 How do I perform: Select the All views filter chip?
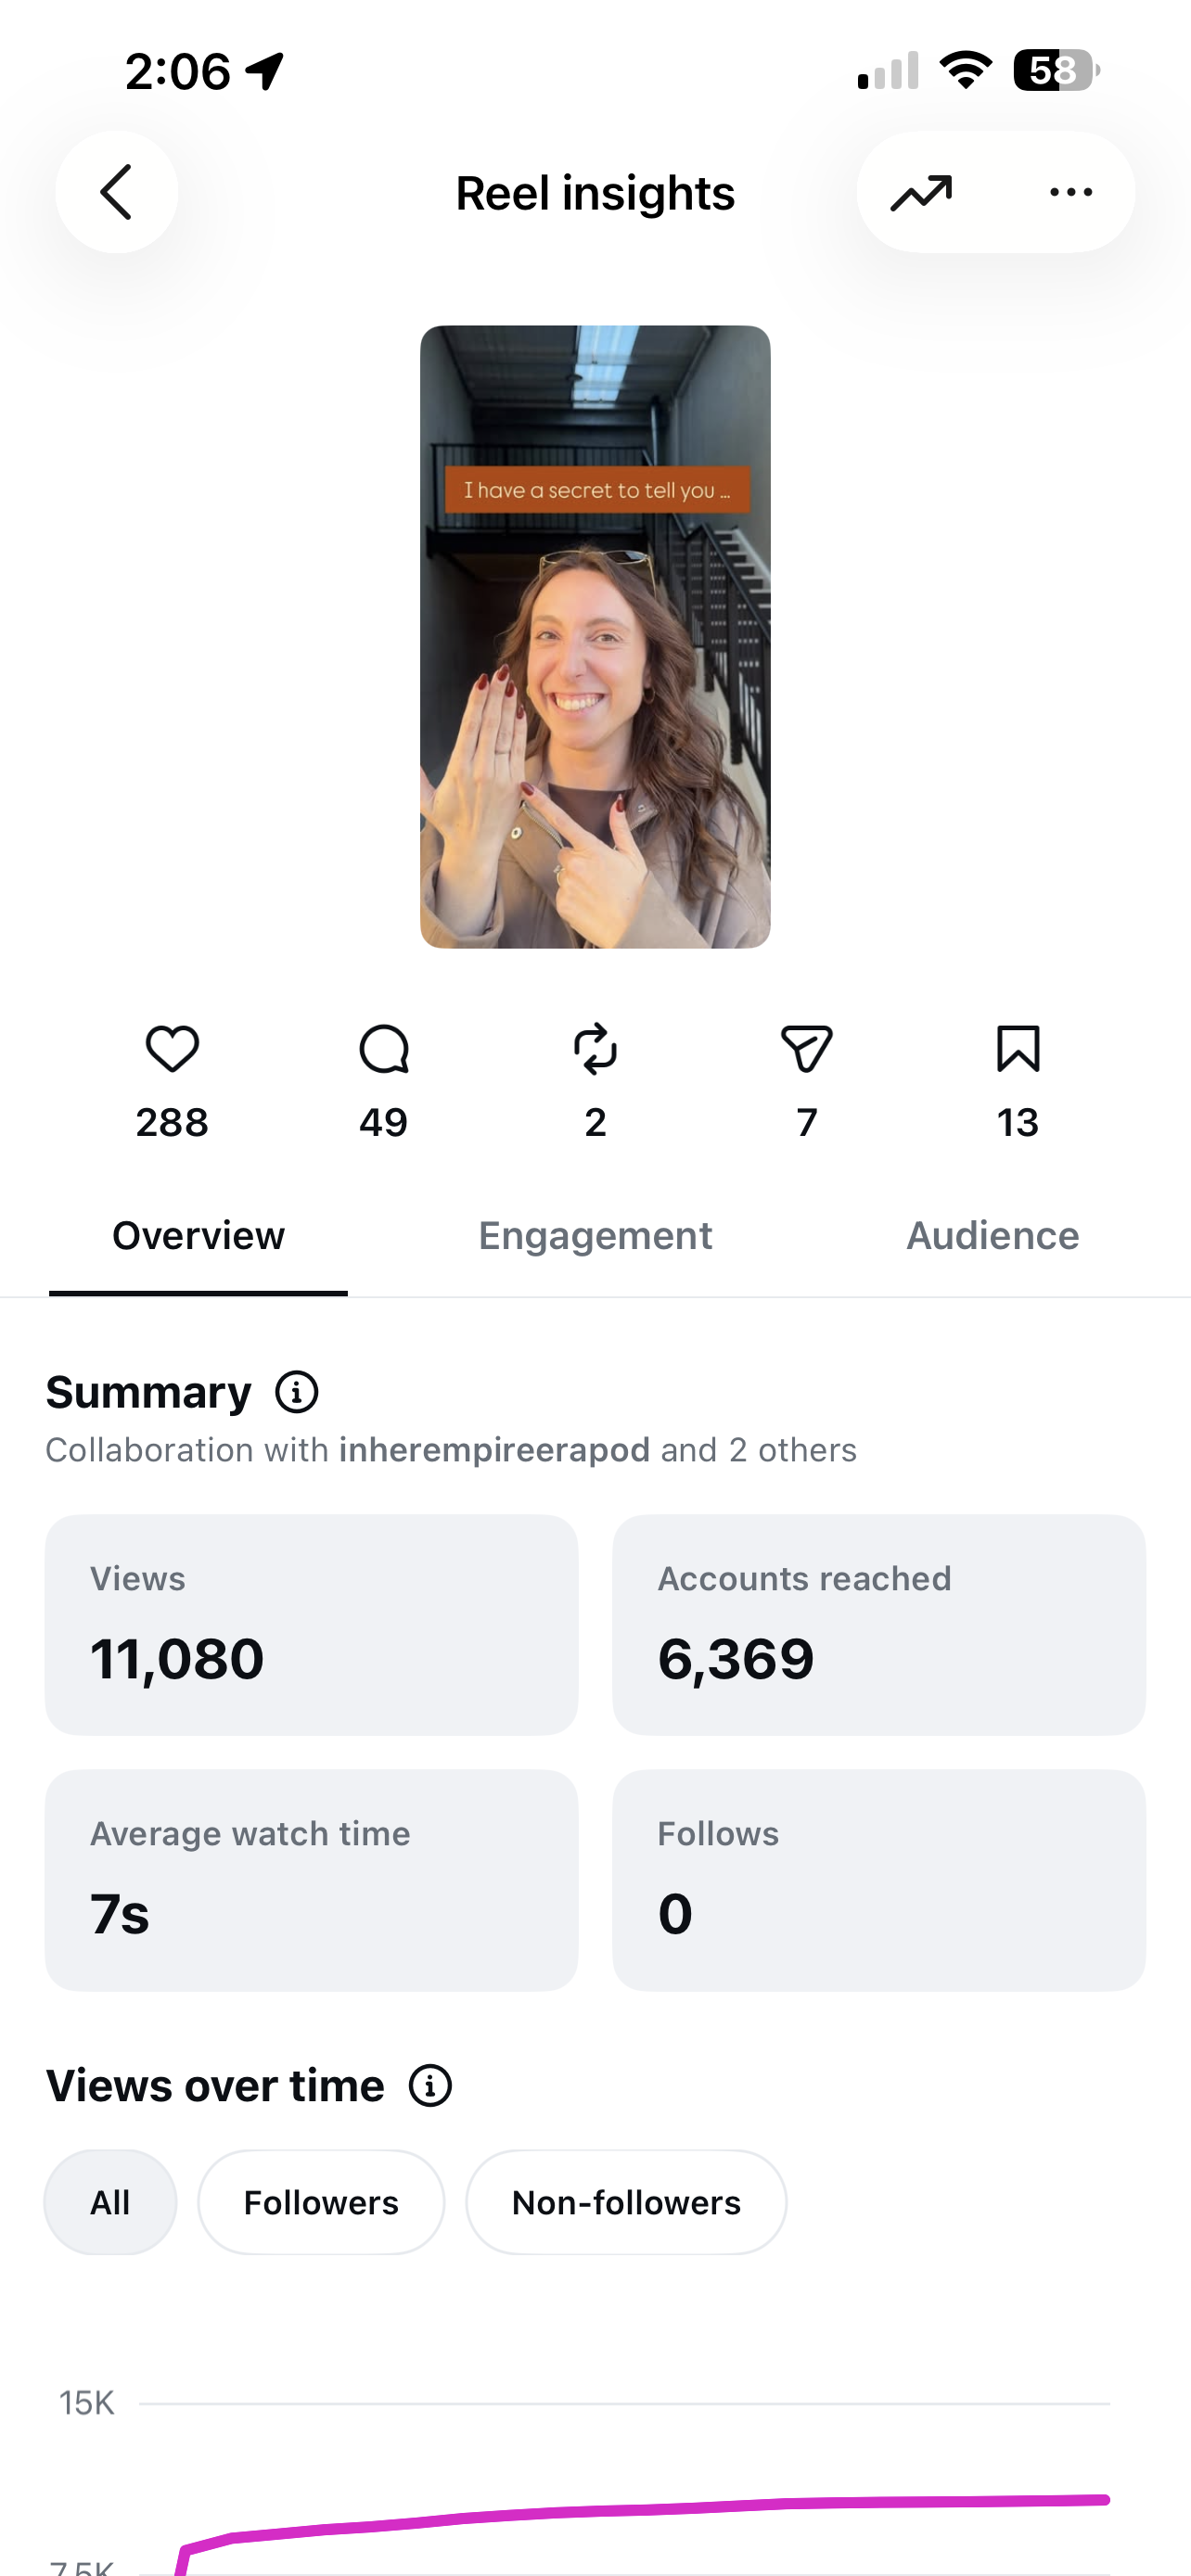click(110, 2202)
